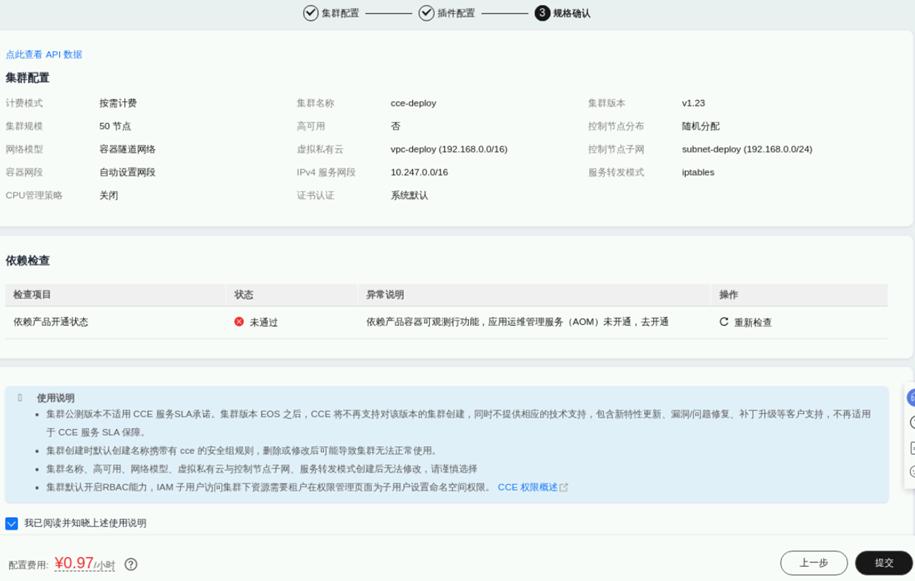The width and height of the screenshot is (915, 581).
Task: Open the question mark help icon beside price
Action: click(x=131, y=564)
